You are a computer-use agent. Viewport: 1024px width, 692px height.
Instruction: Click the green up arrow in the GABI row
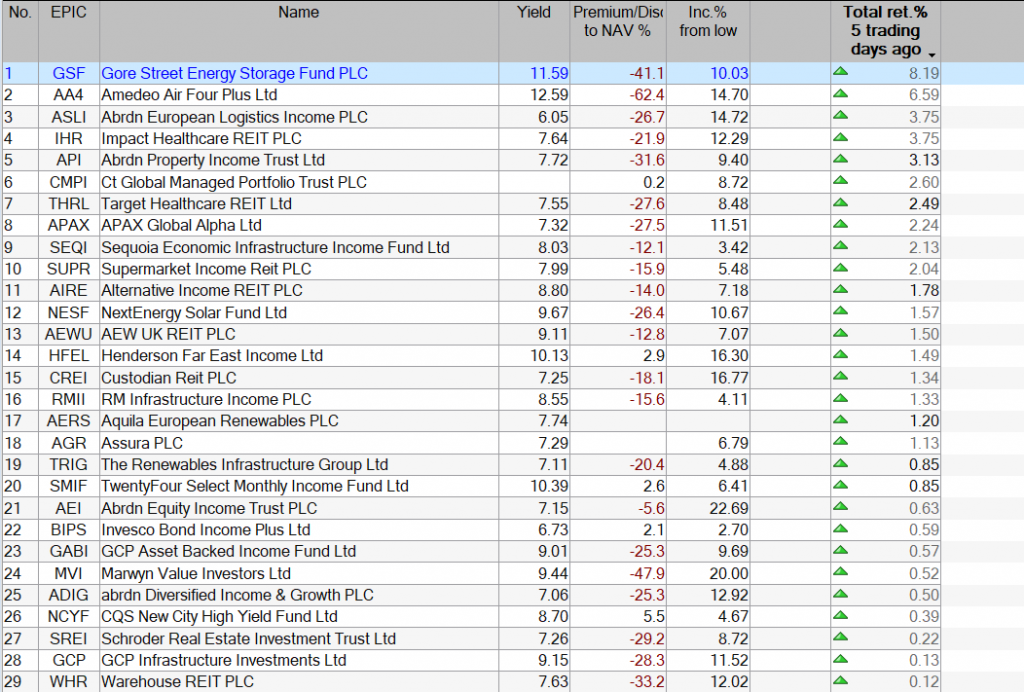pos(840,550)
